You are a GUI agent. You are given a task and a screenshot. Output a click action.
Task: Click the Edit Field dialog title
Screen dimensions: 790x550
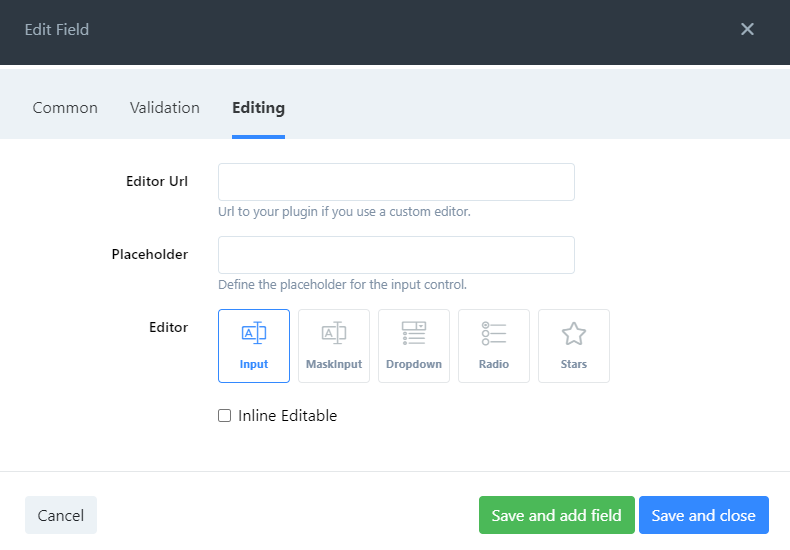pos(57,30)
